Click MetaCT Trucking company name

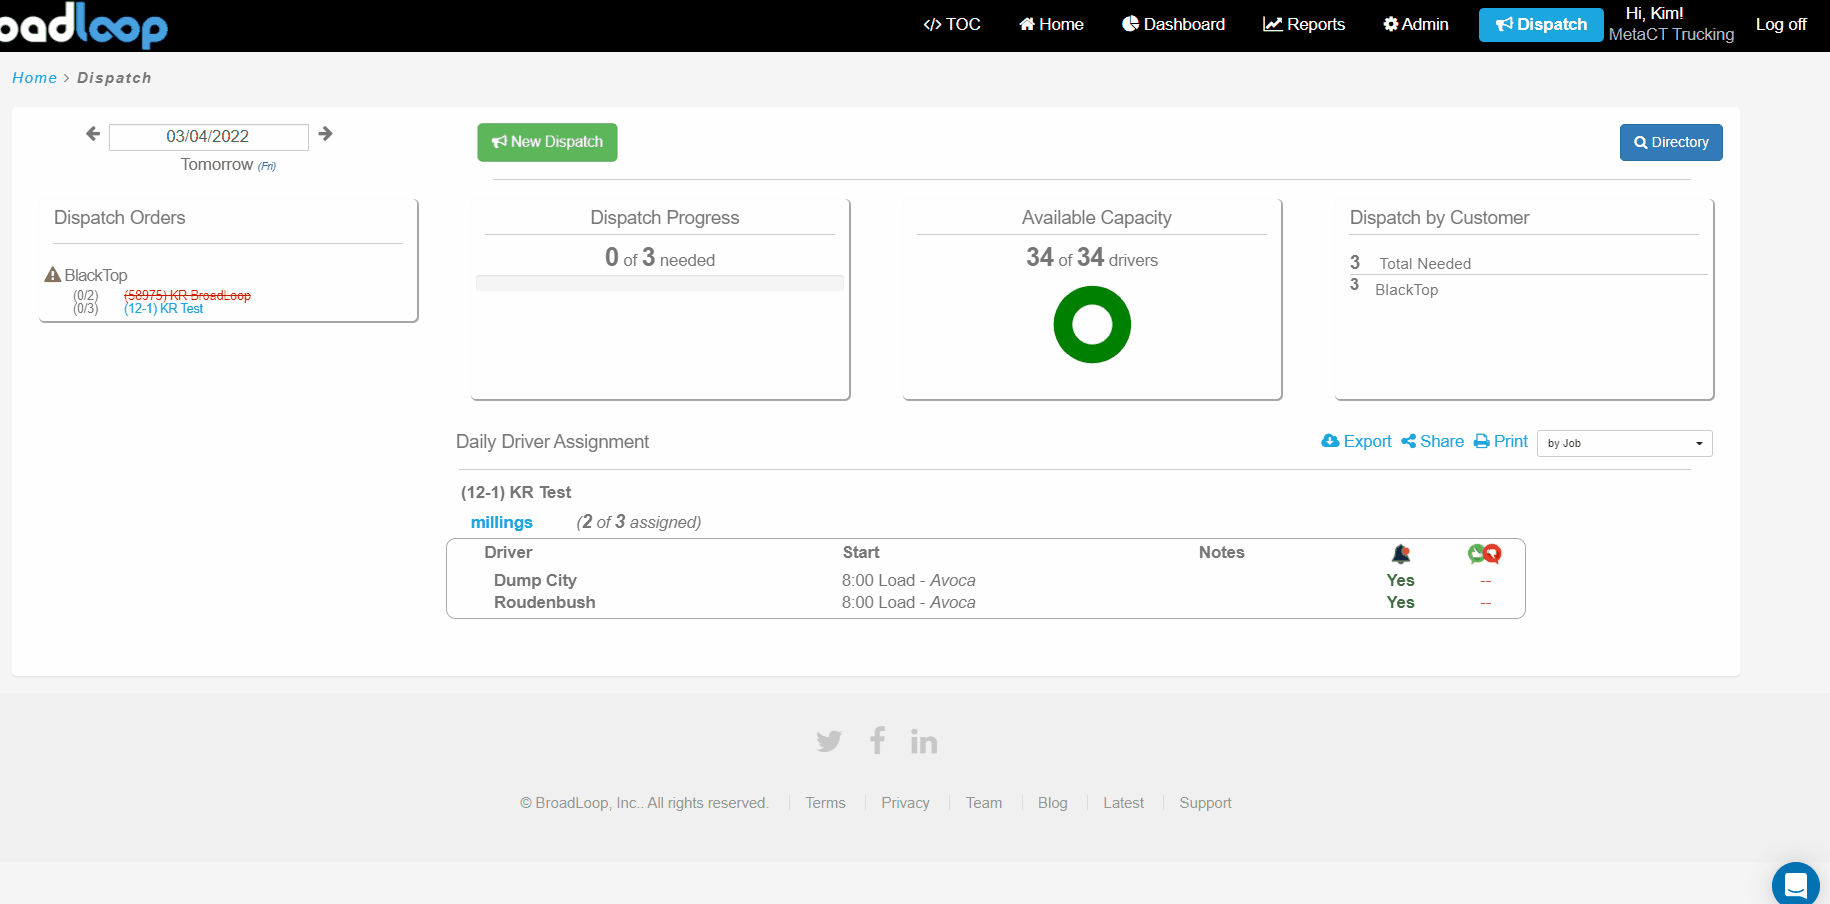(x=1671, y=34)
